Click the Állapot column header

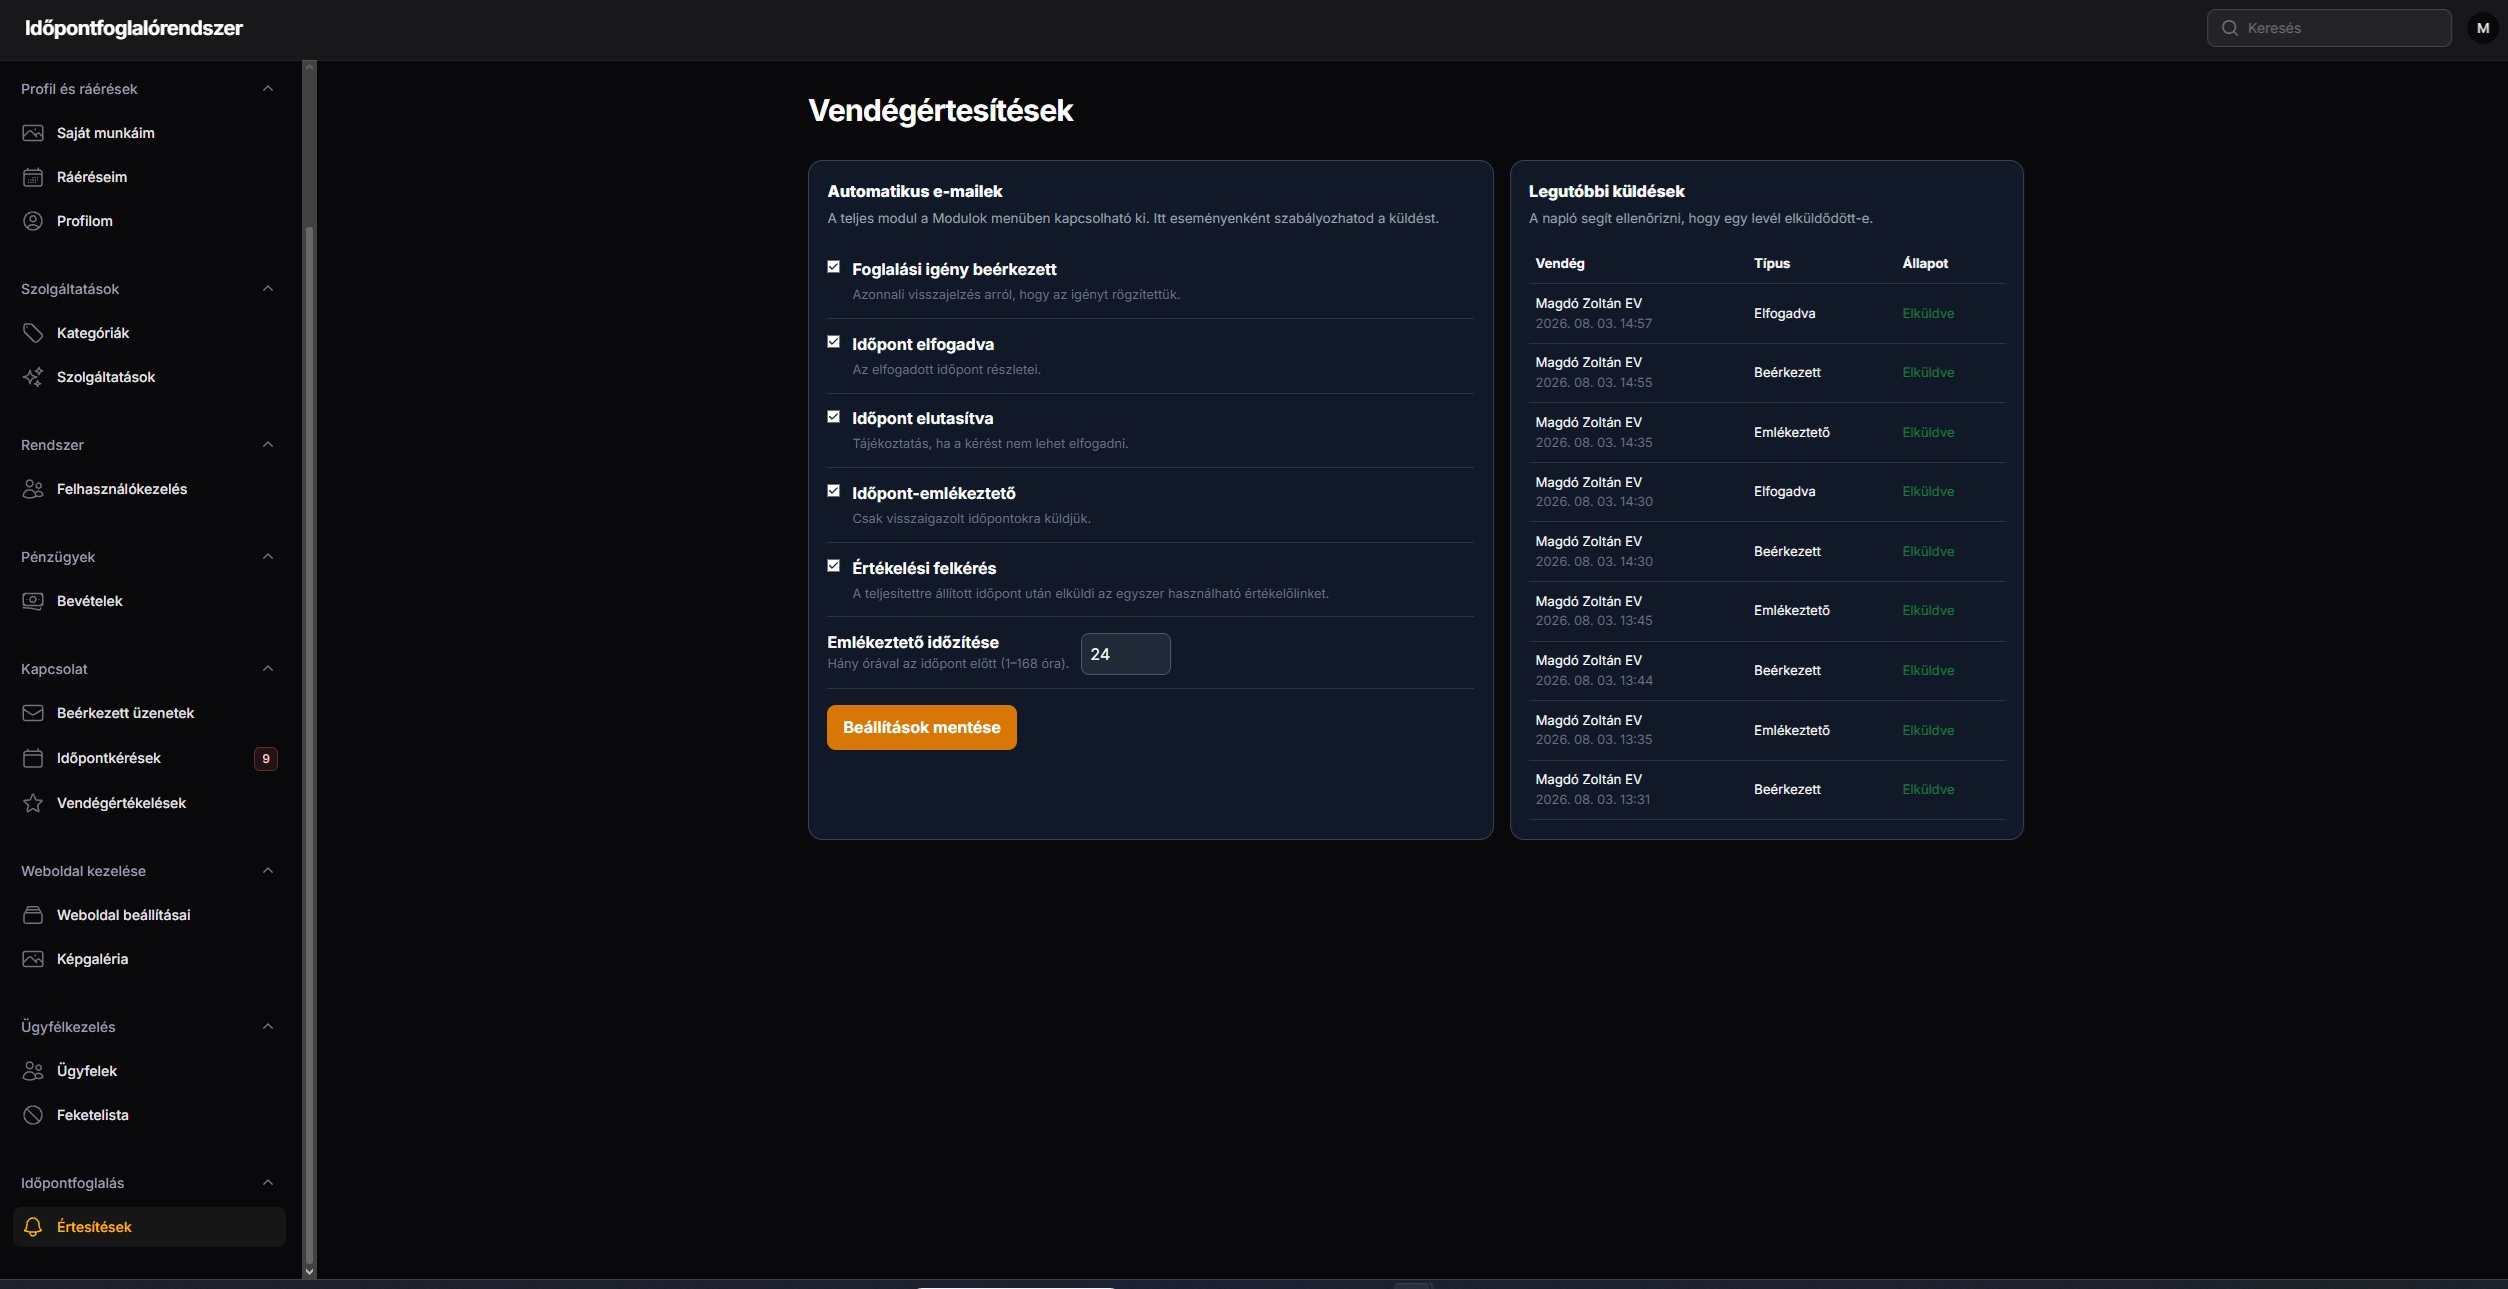(x=1925, y=263)
